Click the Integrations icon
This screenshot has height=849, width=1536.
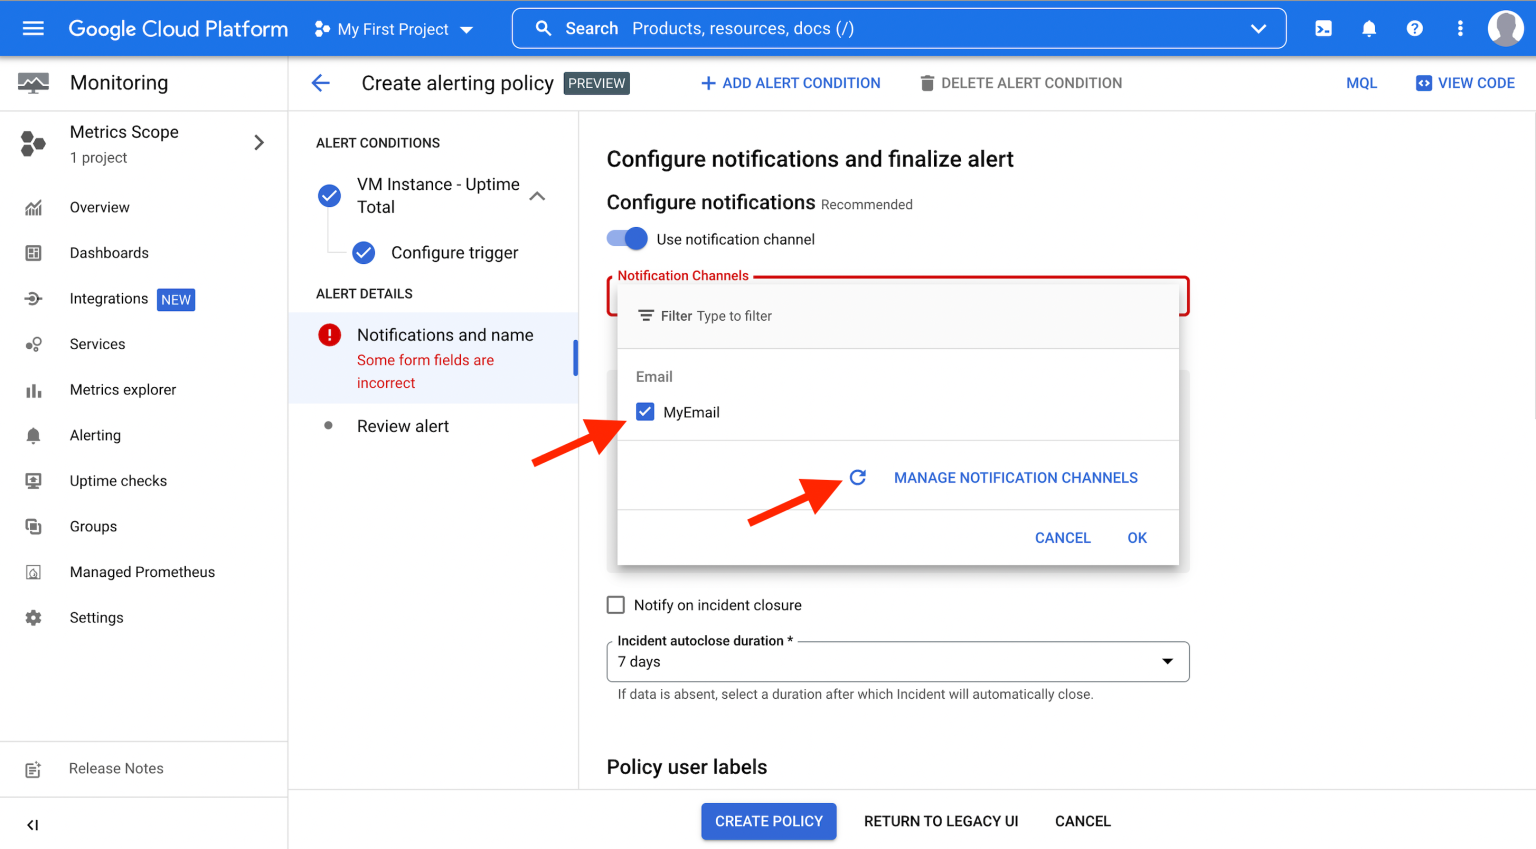tap(33, 298)
